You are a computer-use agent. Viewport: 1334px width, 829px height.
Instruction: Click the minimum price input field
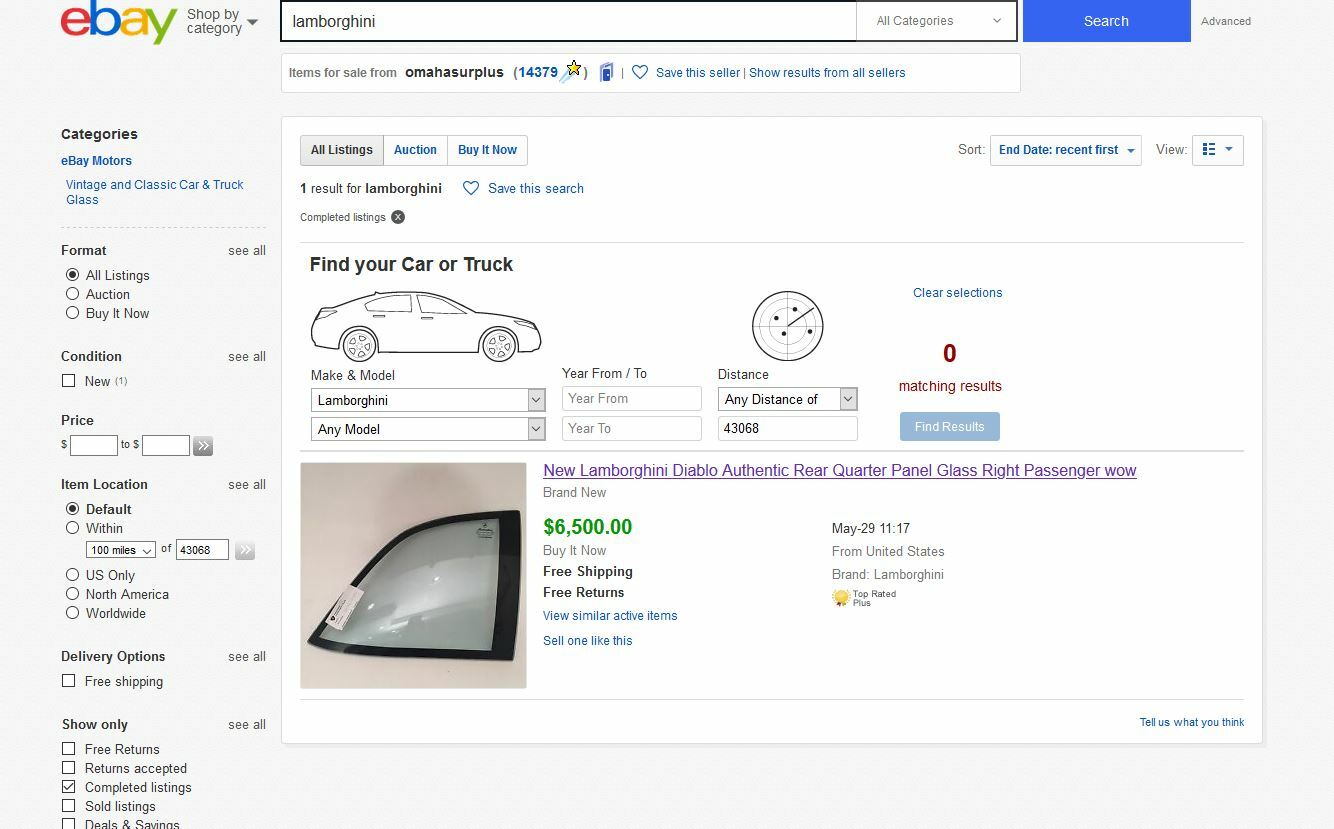[94, 446]
